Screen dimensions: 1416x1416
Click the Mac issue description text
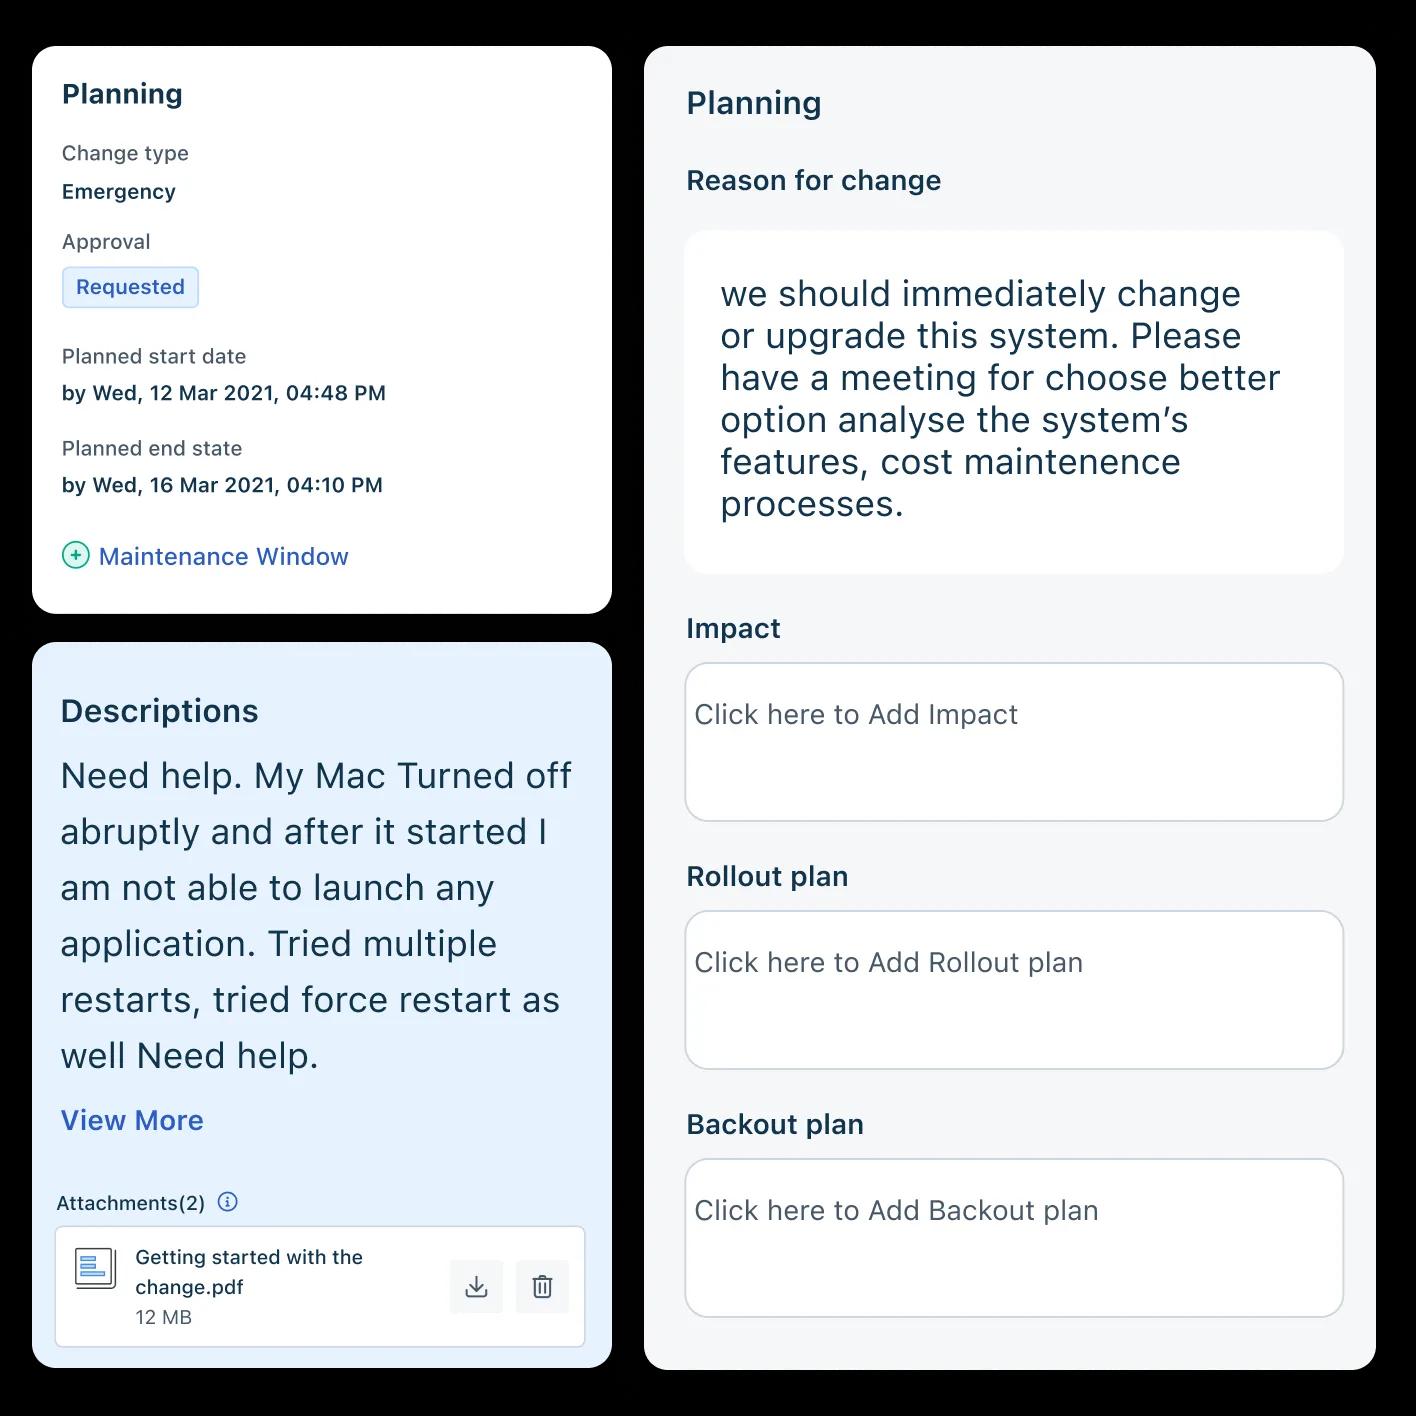[316, 915]
